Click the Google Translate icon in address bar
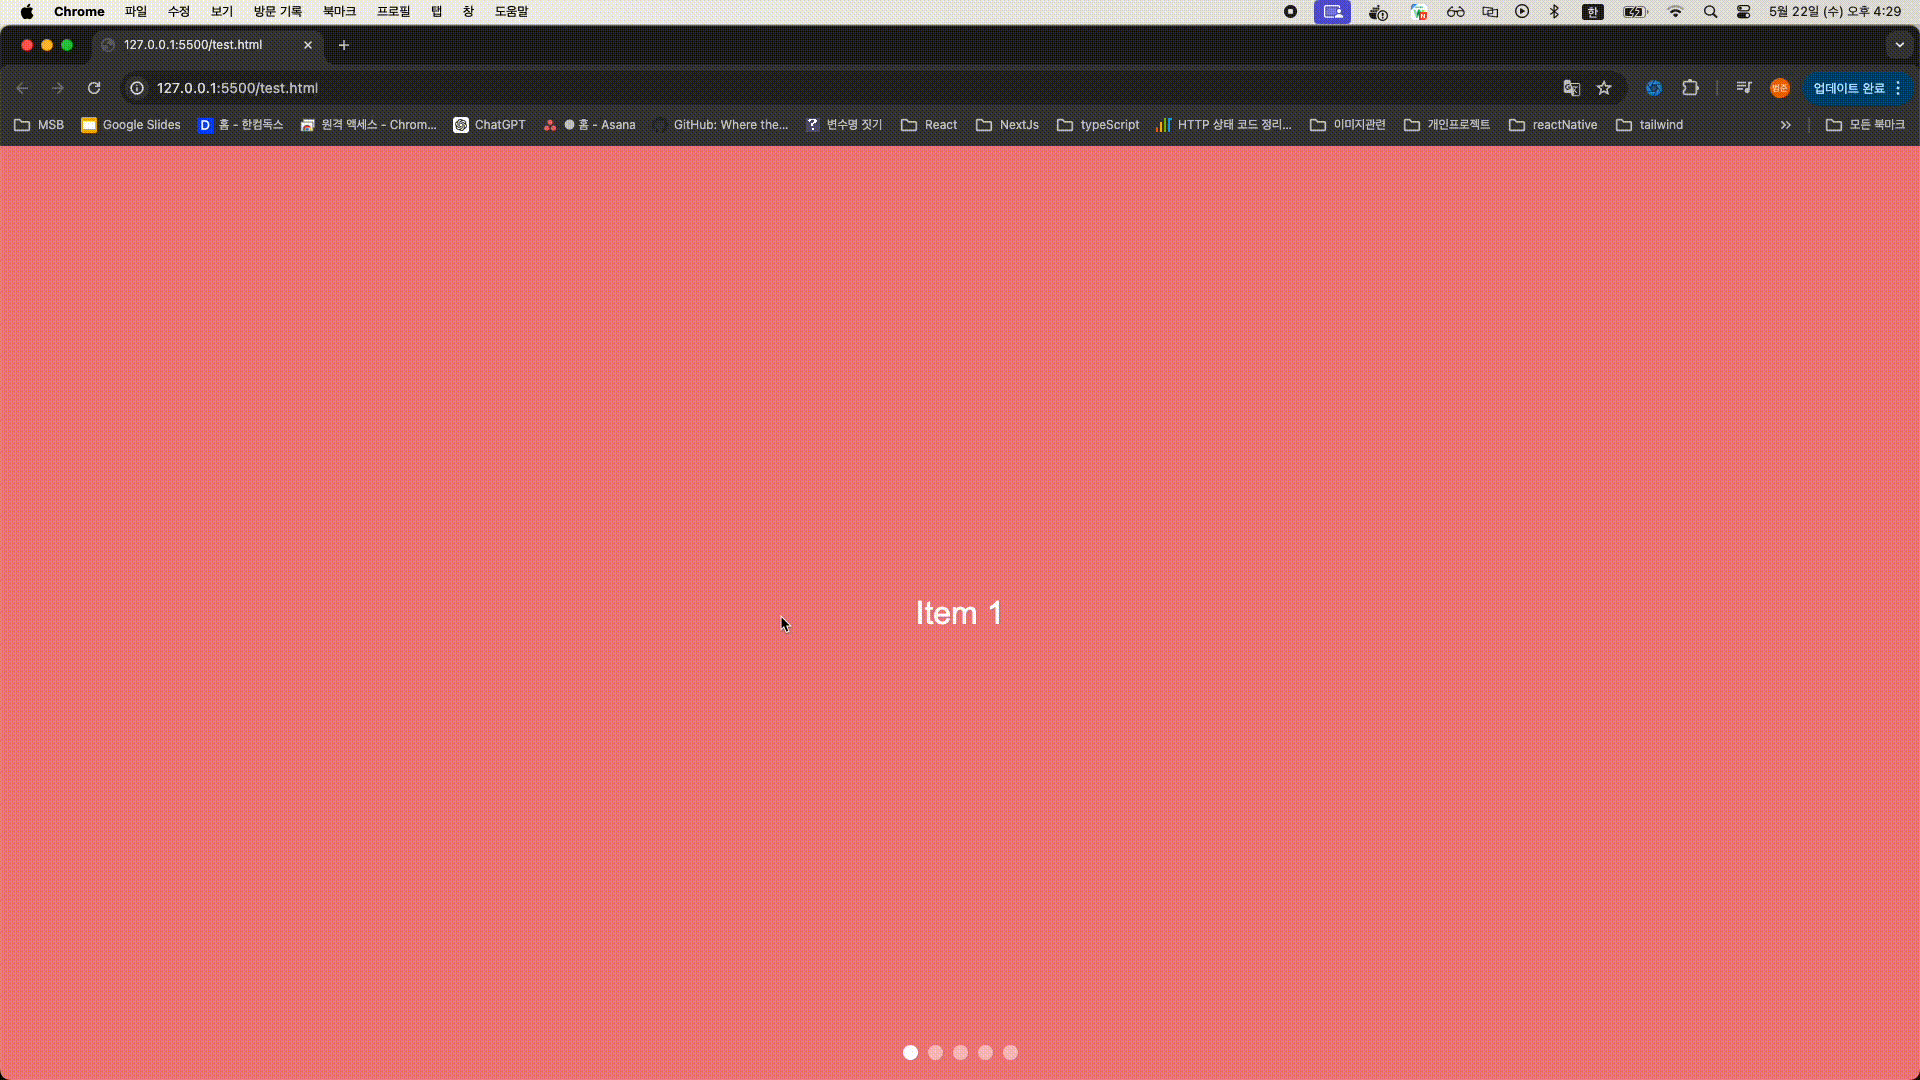 [x=1571, y=88]
